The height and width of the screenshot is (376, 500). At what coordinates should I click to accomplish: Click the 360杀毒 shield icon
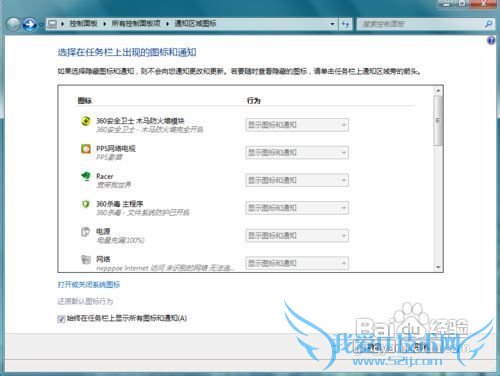pos(86,204)
